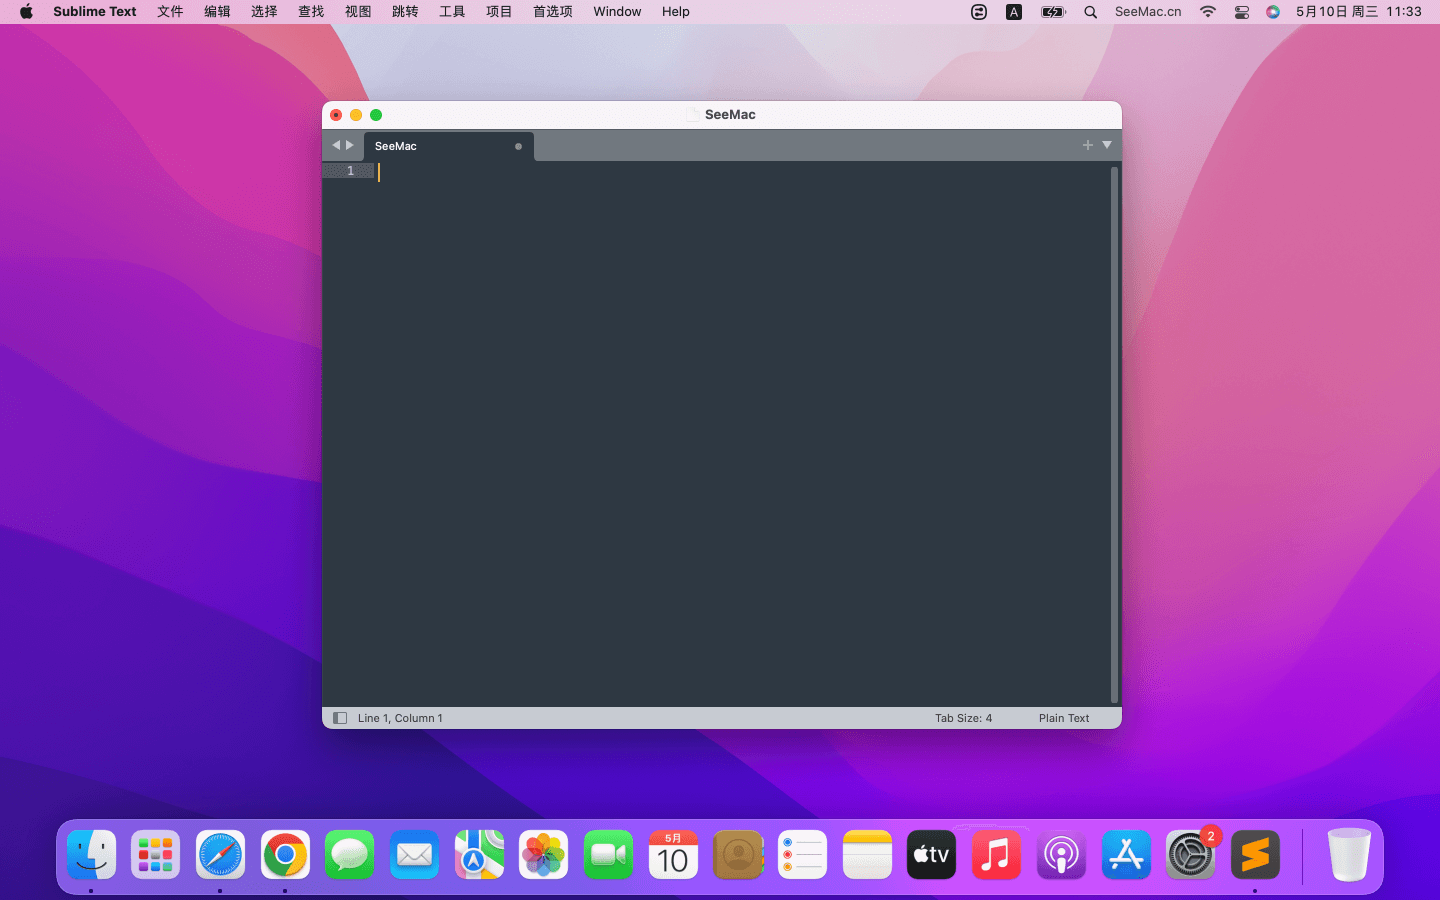Open Maps from the Dock
1440x900 pixels.
pos(479,855)
